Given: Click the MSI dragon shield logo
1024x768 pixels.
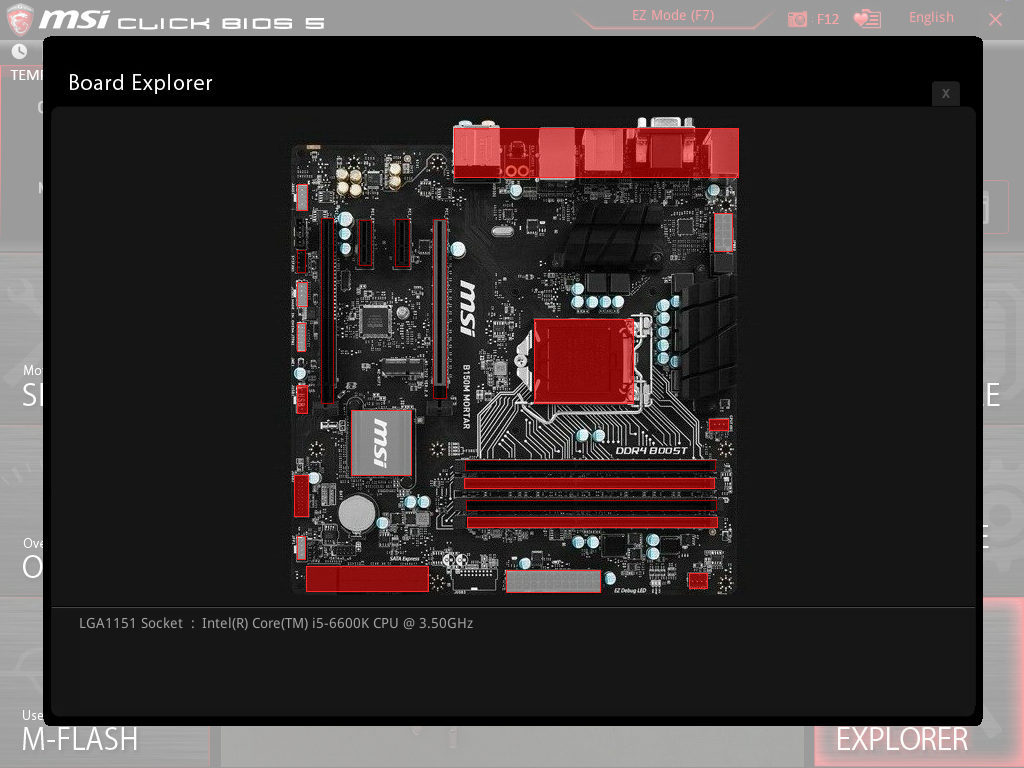Looking at the screenshot, I should pyautogui.click(x=20, y=19).
